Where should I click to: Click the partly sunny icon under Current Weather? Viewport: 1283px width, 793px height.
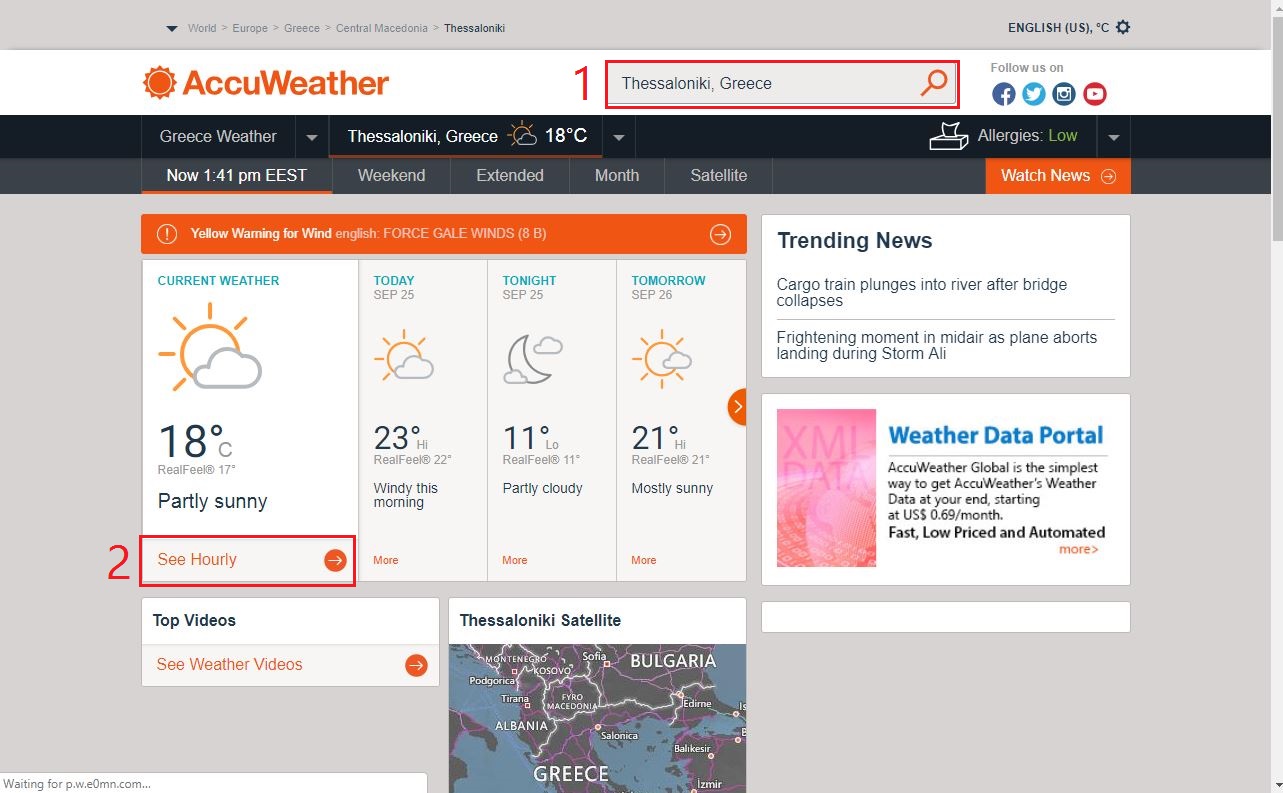(x=210, y=346)
